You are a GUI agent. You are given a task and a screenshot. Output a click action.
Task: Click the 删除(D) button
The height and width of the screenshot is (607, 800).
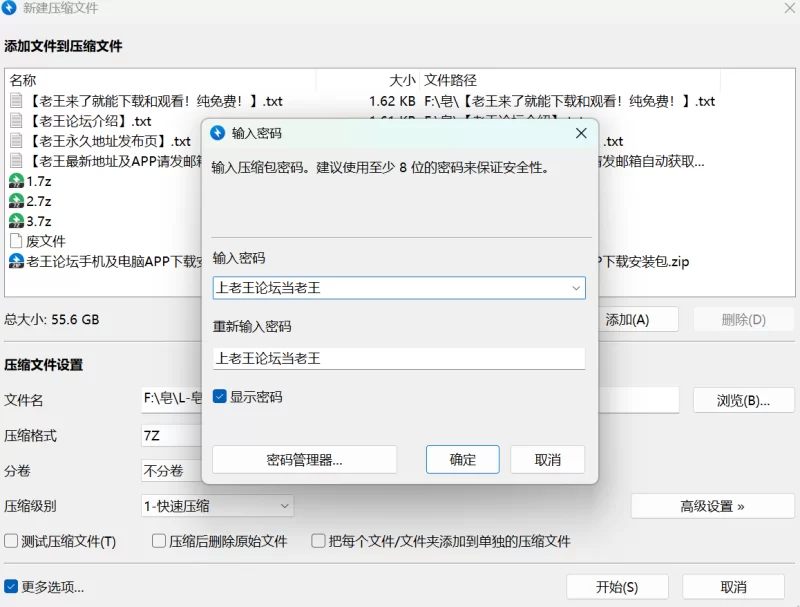click(743, 320)
